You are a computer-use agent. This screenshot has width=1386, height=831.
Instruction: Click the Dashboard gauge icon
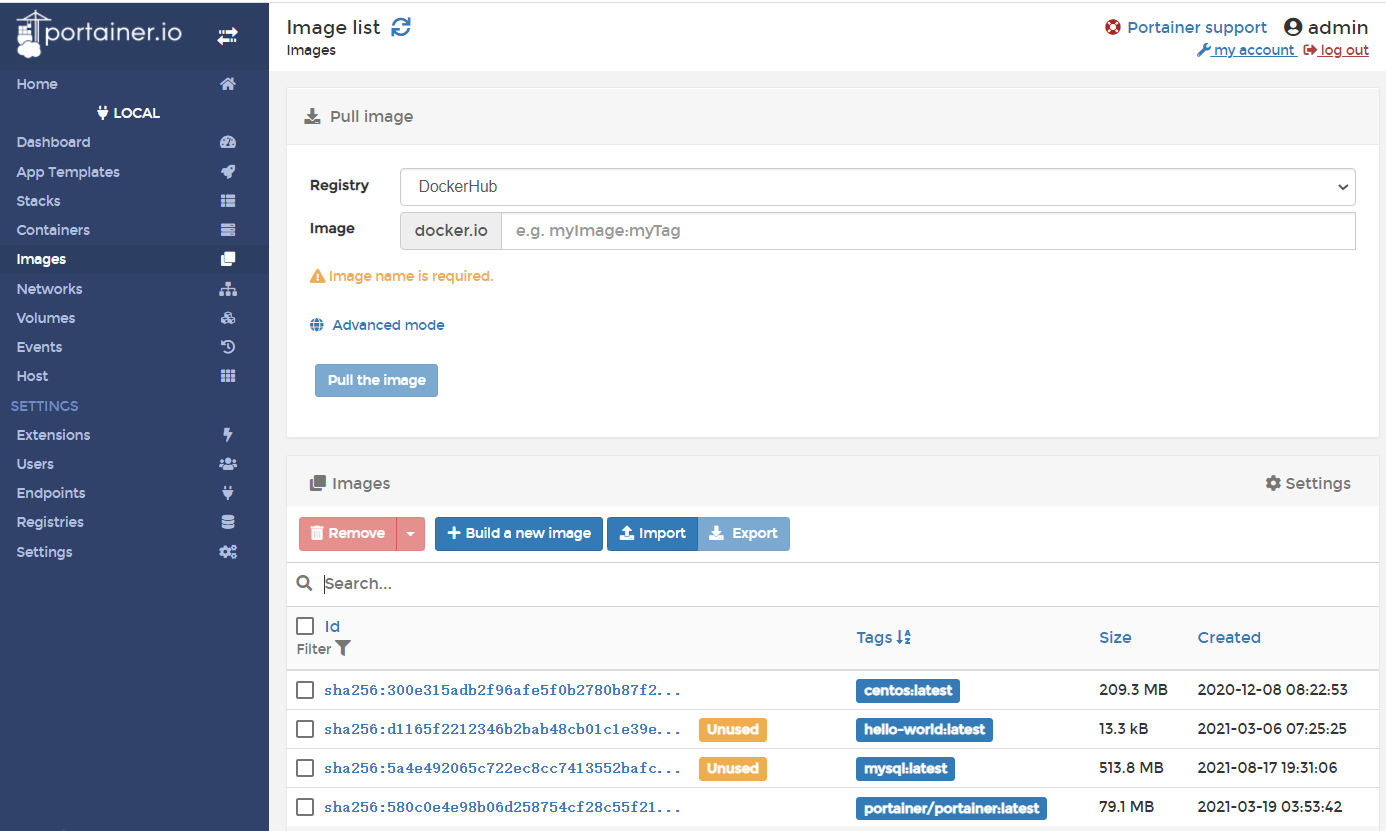(x=228, y=142)
